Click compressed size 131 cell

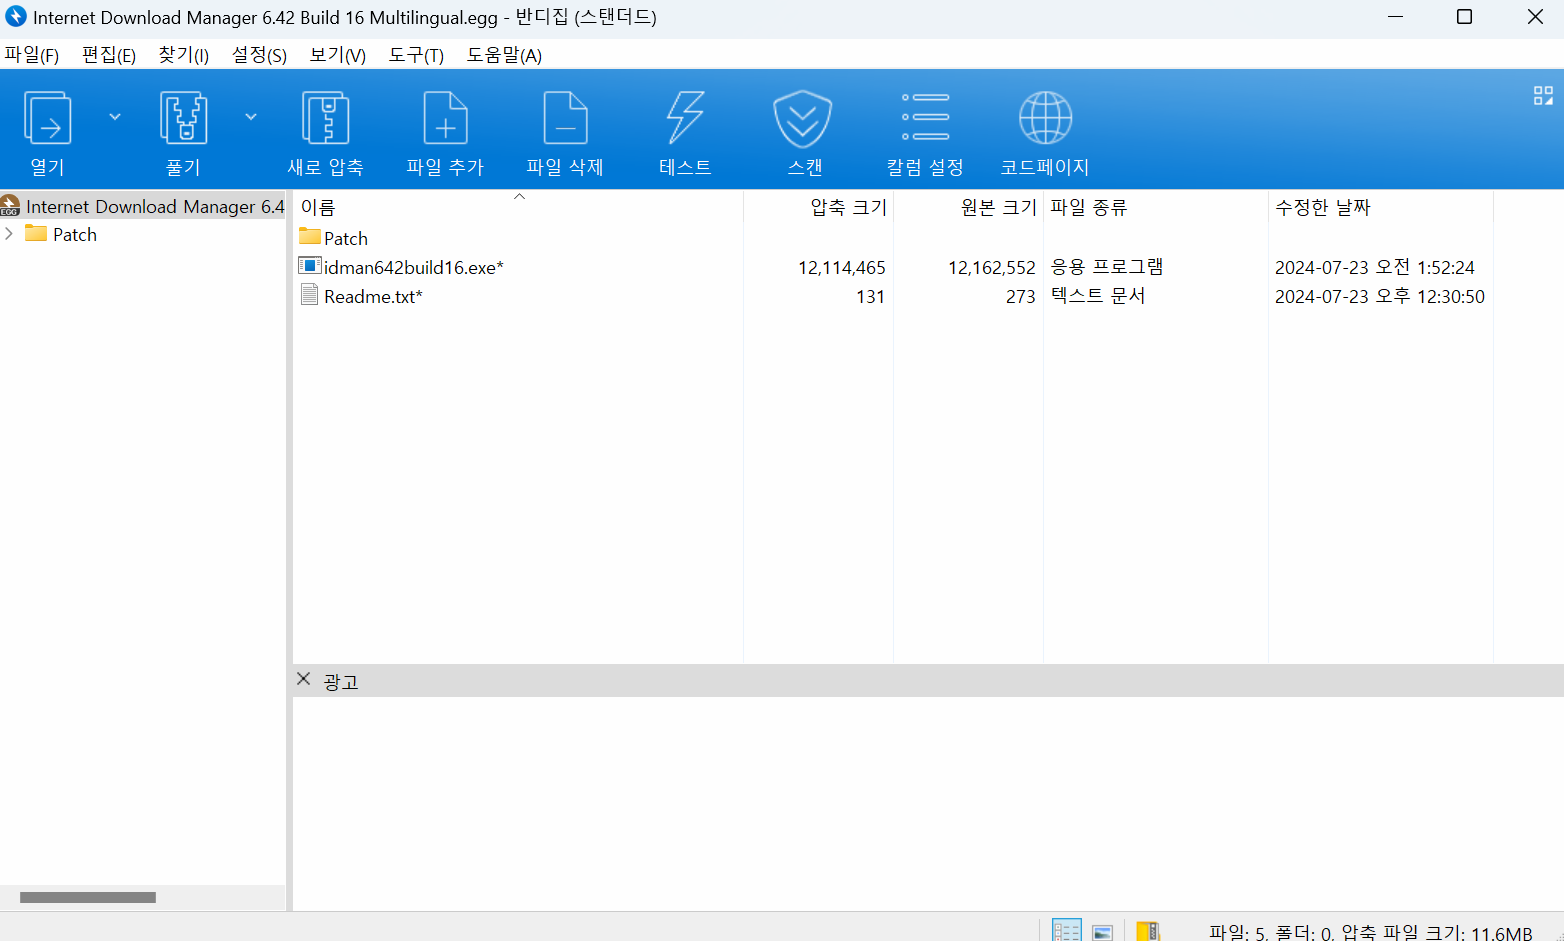[x=871, y=296]
